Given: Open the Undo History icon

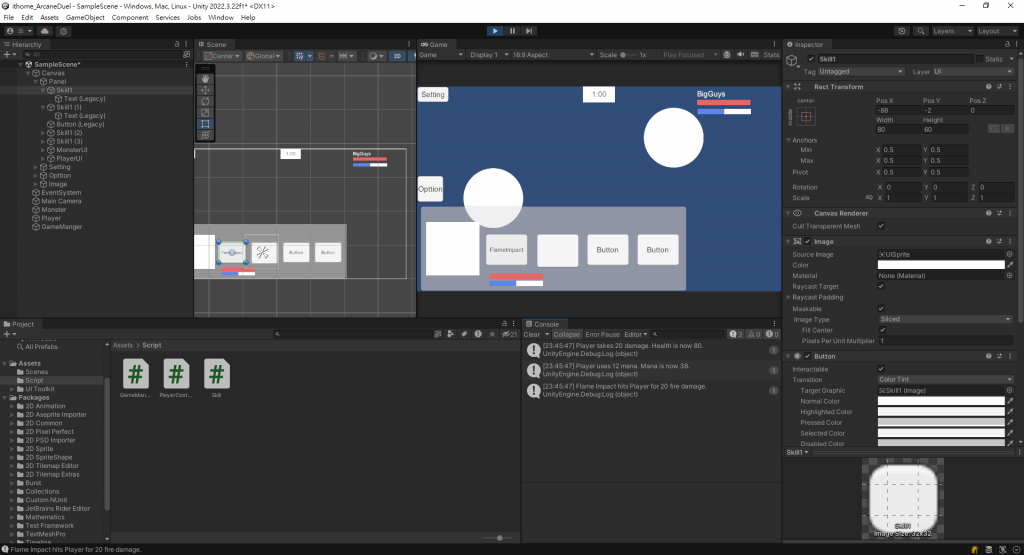Looking at the screenshot, I should (902, 31).
